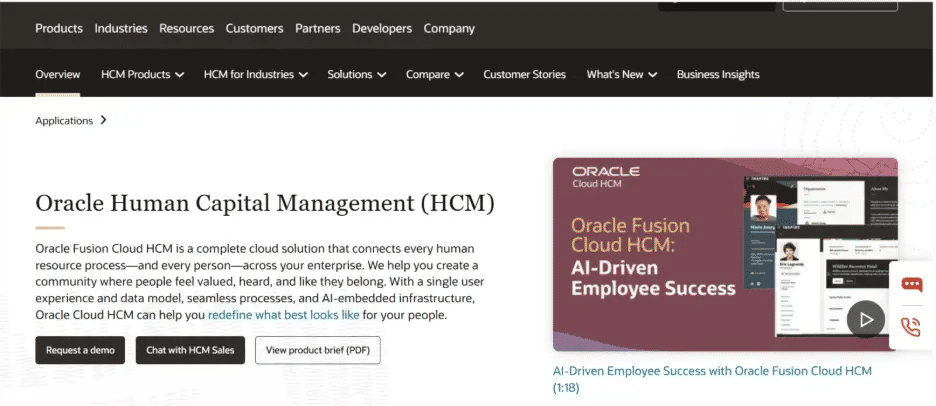This screenshot has height=406, width=936.
Task: Follow the "redefine what best looks like" link
Action: 283,315
